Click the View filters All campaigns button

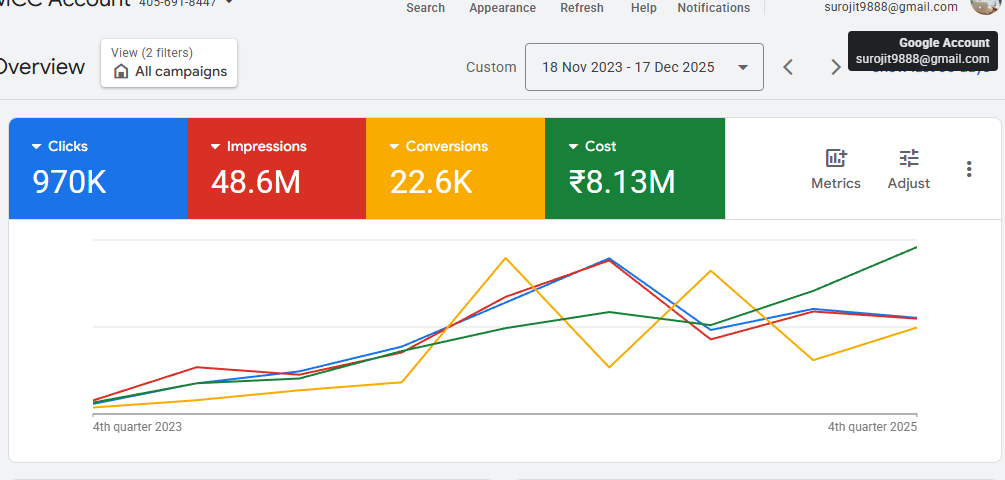pos(169,63)
